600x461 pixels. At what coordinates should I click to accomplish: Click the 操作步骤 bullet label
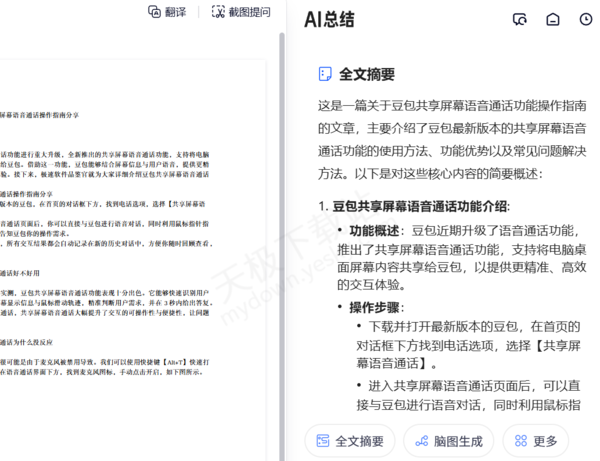pos(374,308)
